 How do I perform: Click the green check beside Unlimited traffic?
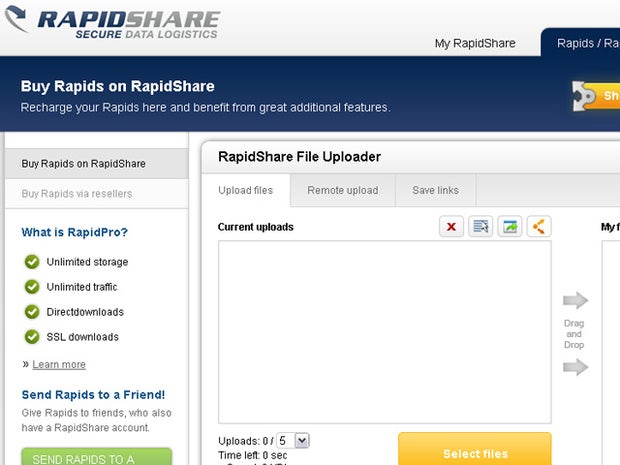(32, 287)
